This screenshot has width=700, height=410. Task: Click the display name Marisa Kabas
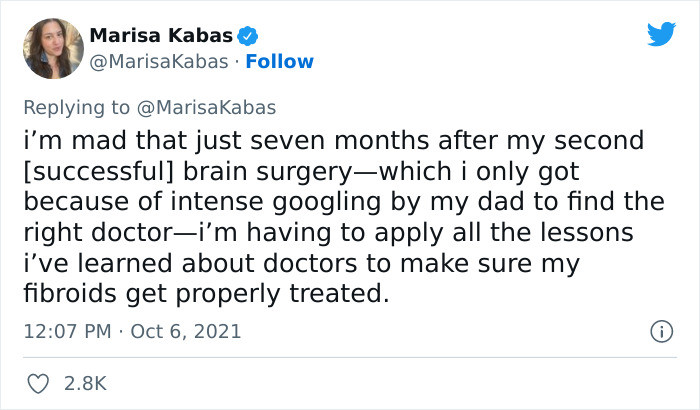point(161,36)
